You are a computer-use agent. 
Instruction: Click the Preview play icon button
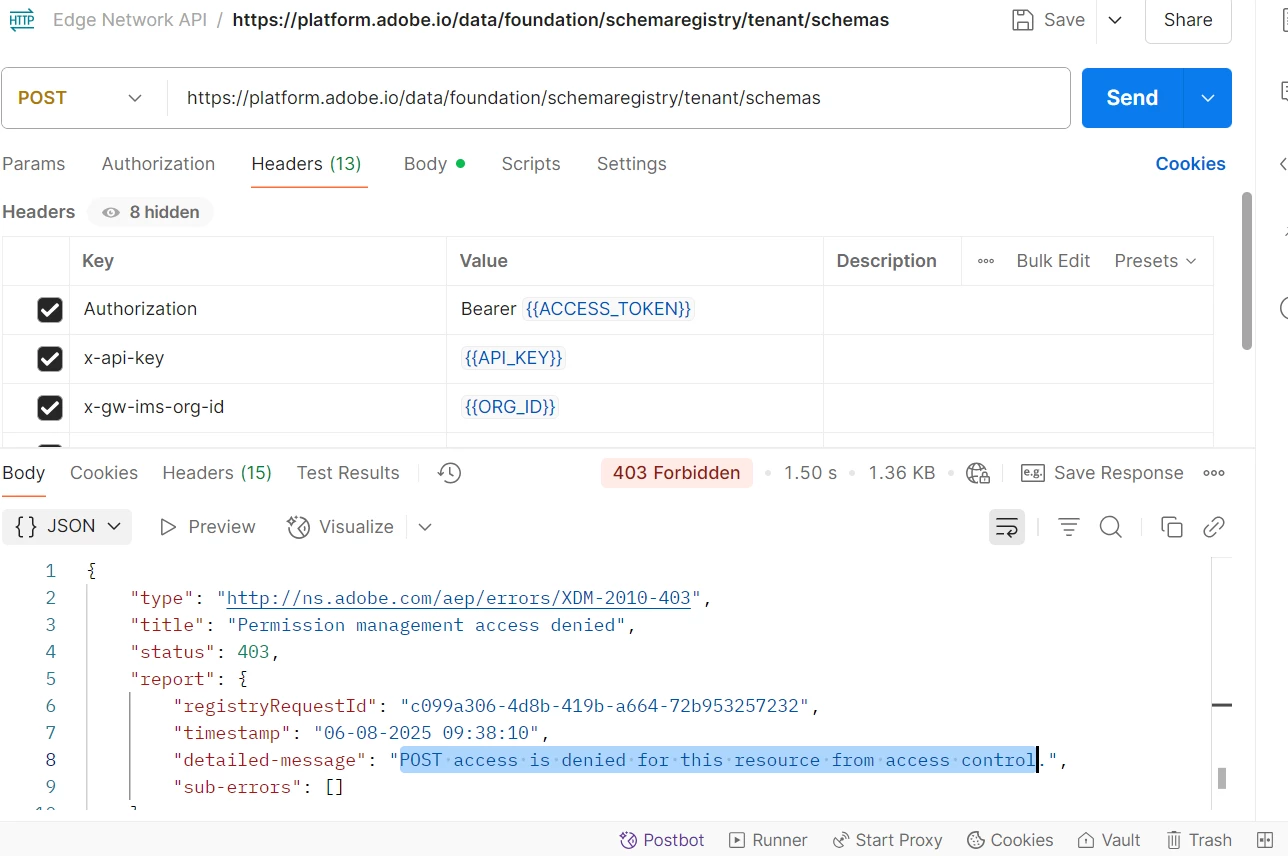(208, 527)
